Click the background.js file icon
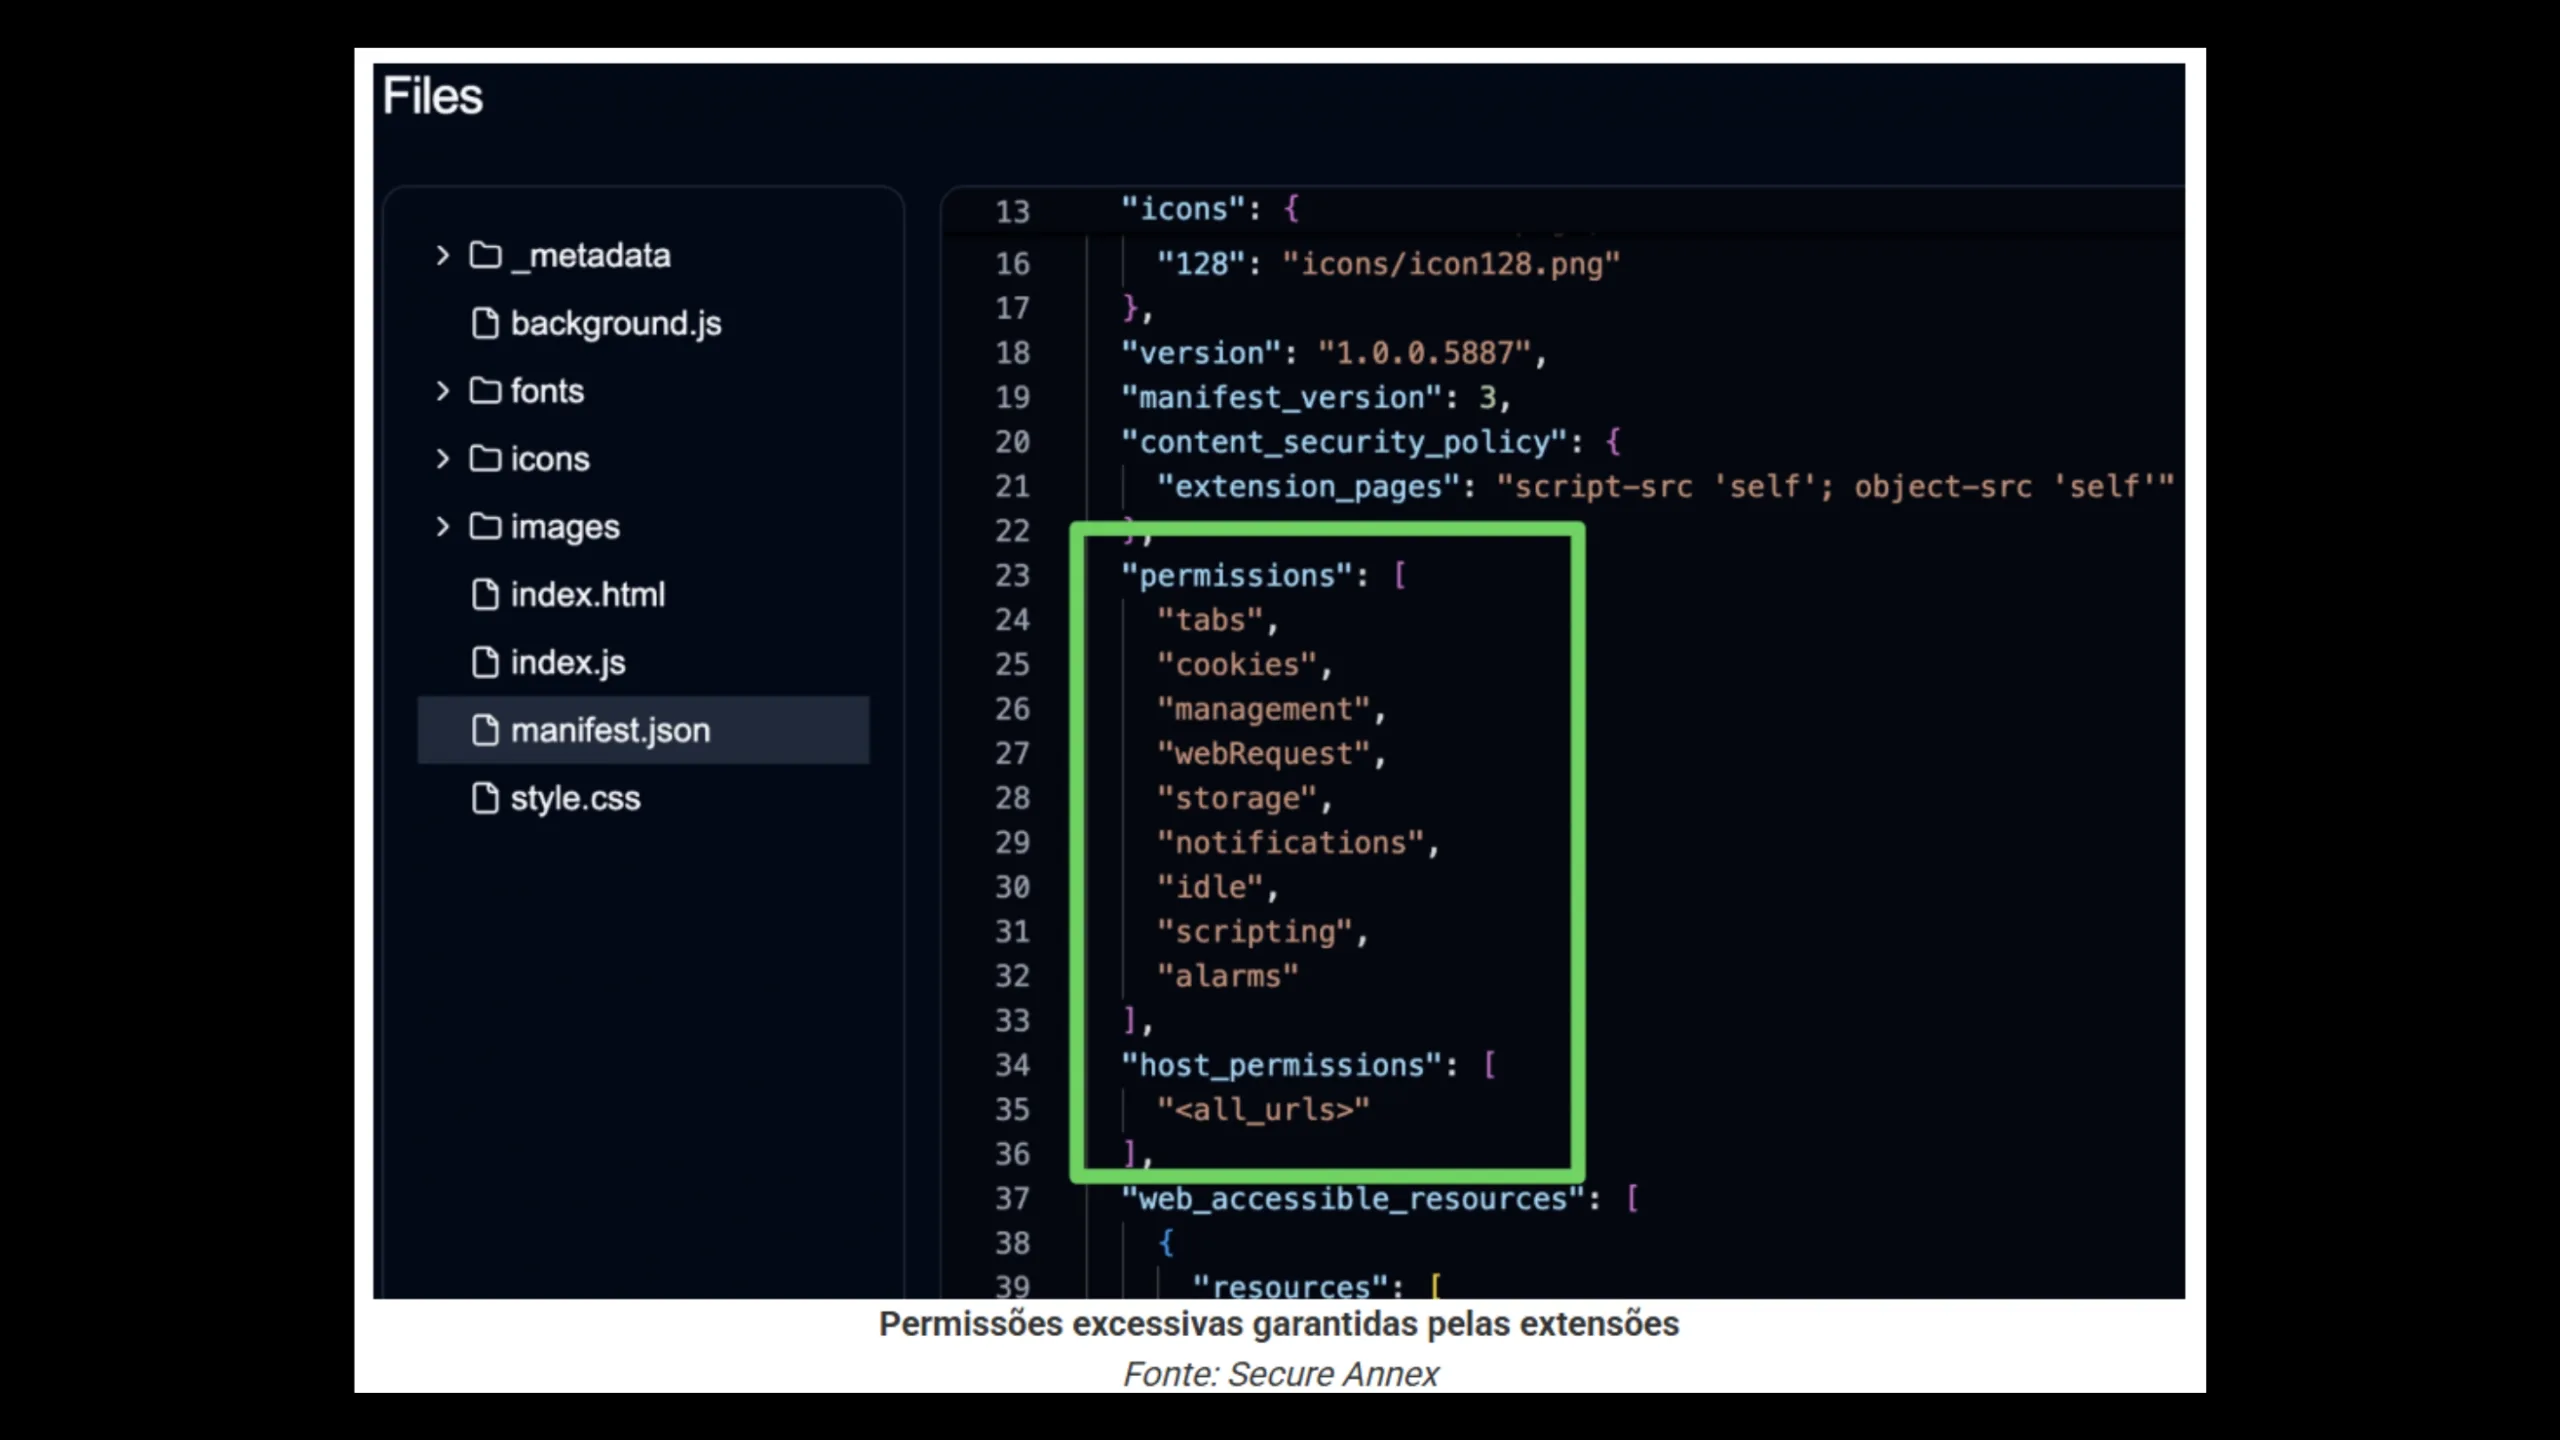Image resolution: width=2560 pixels, height=1440 pixels. click(485, 324)
